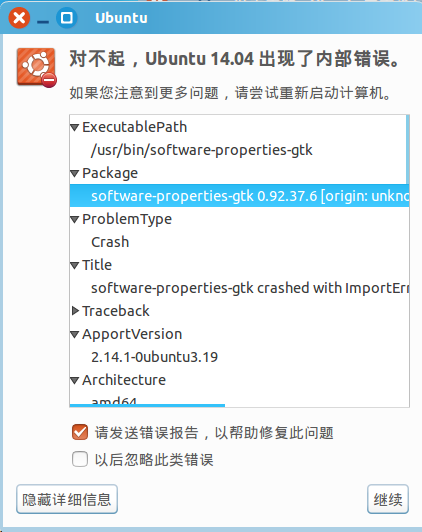Enable ignore future errors of this type
Image resolution: width=422 pixels, height=532 pixels.
pyautogui.click(x=80, y=459)
